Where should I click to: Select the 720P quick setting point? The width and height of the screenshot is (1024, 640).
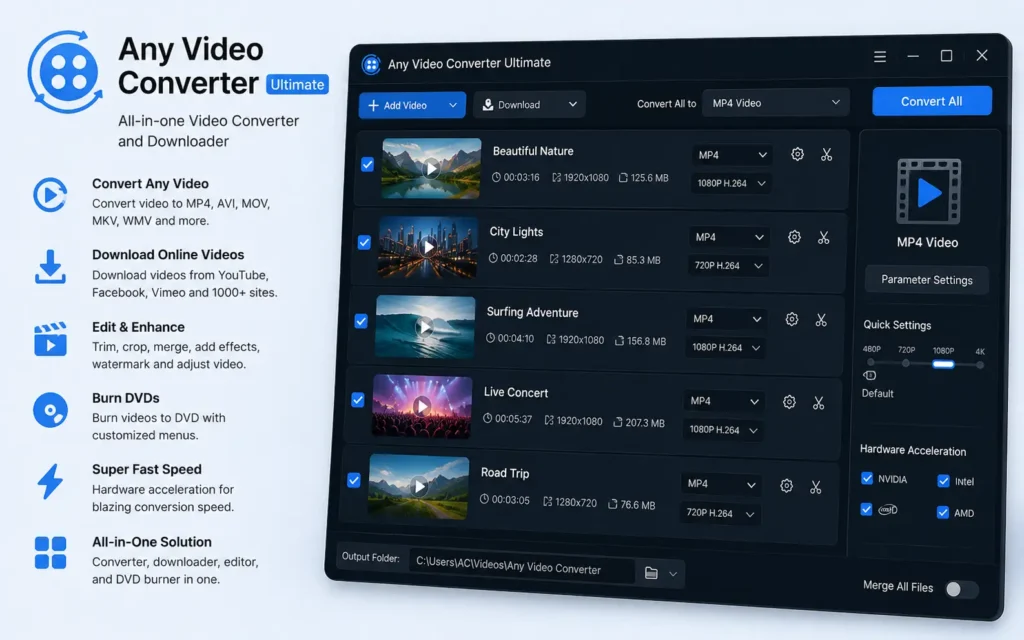(906, 363)
